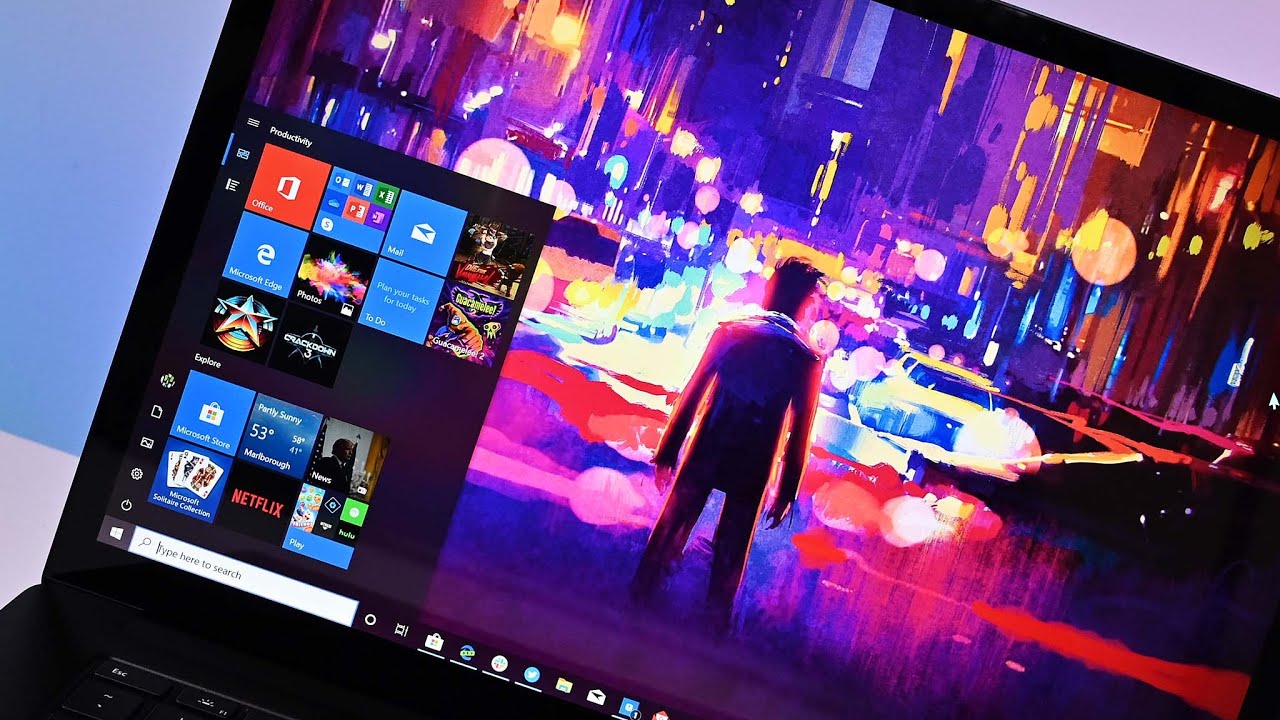Open the Mail tile in Start
Viewport: 1280px width, 720px height.
click(427, 234)
